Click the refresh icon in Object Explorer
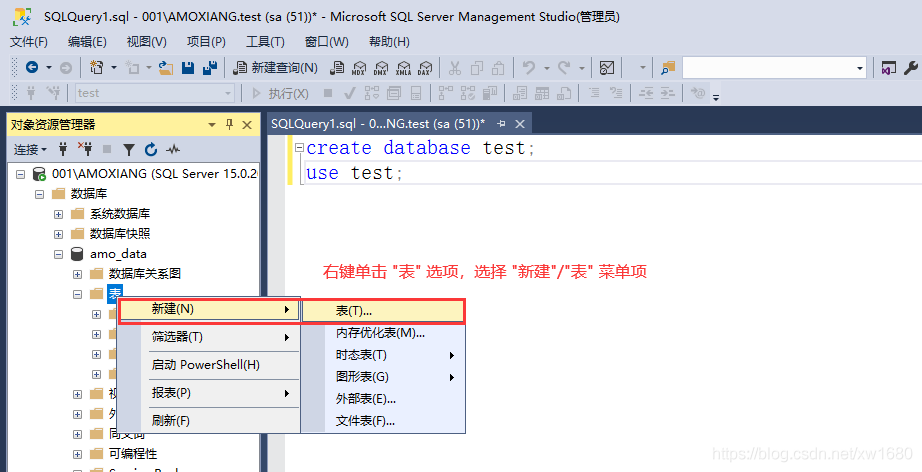Viewport: 922px width, 472px height. click(x=150, y=150)
